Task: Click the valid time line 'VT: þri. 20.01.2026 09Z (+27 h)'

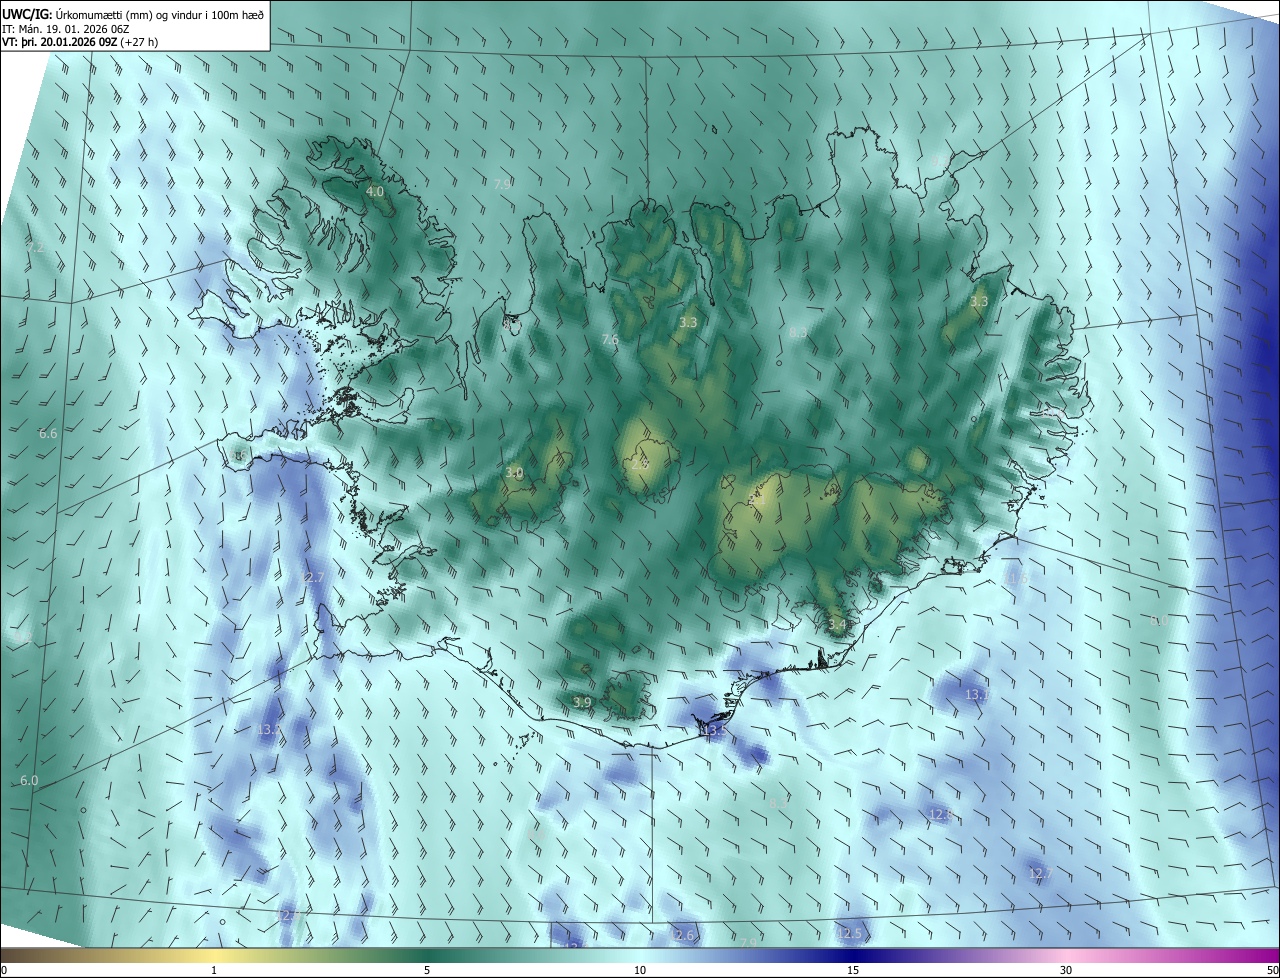Action: (x=80, y=42)
